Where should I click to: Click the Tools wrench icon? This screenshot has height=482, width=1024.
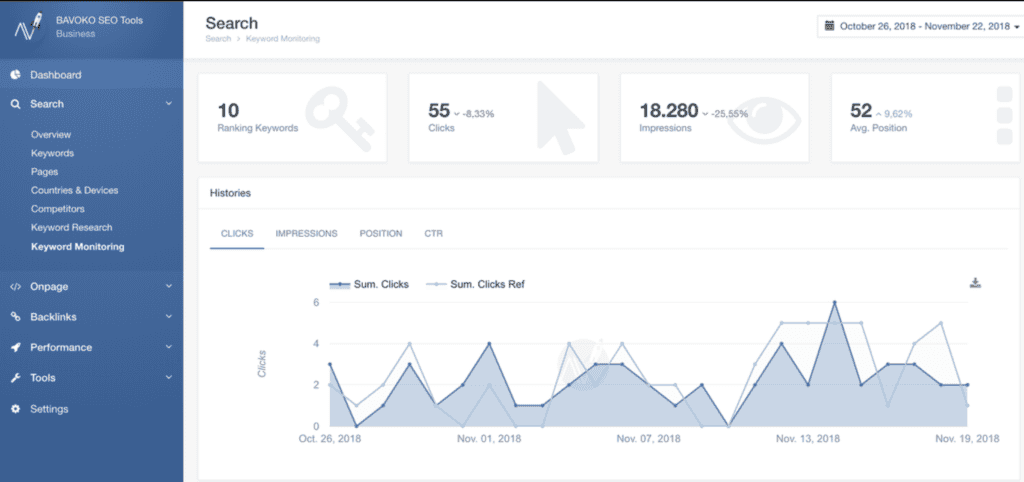(x=16, y=378)
